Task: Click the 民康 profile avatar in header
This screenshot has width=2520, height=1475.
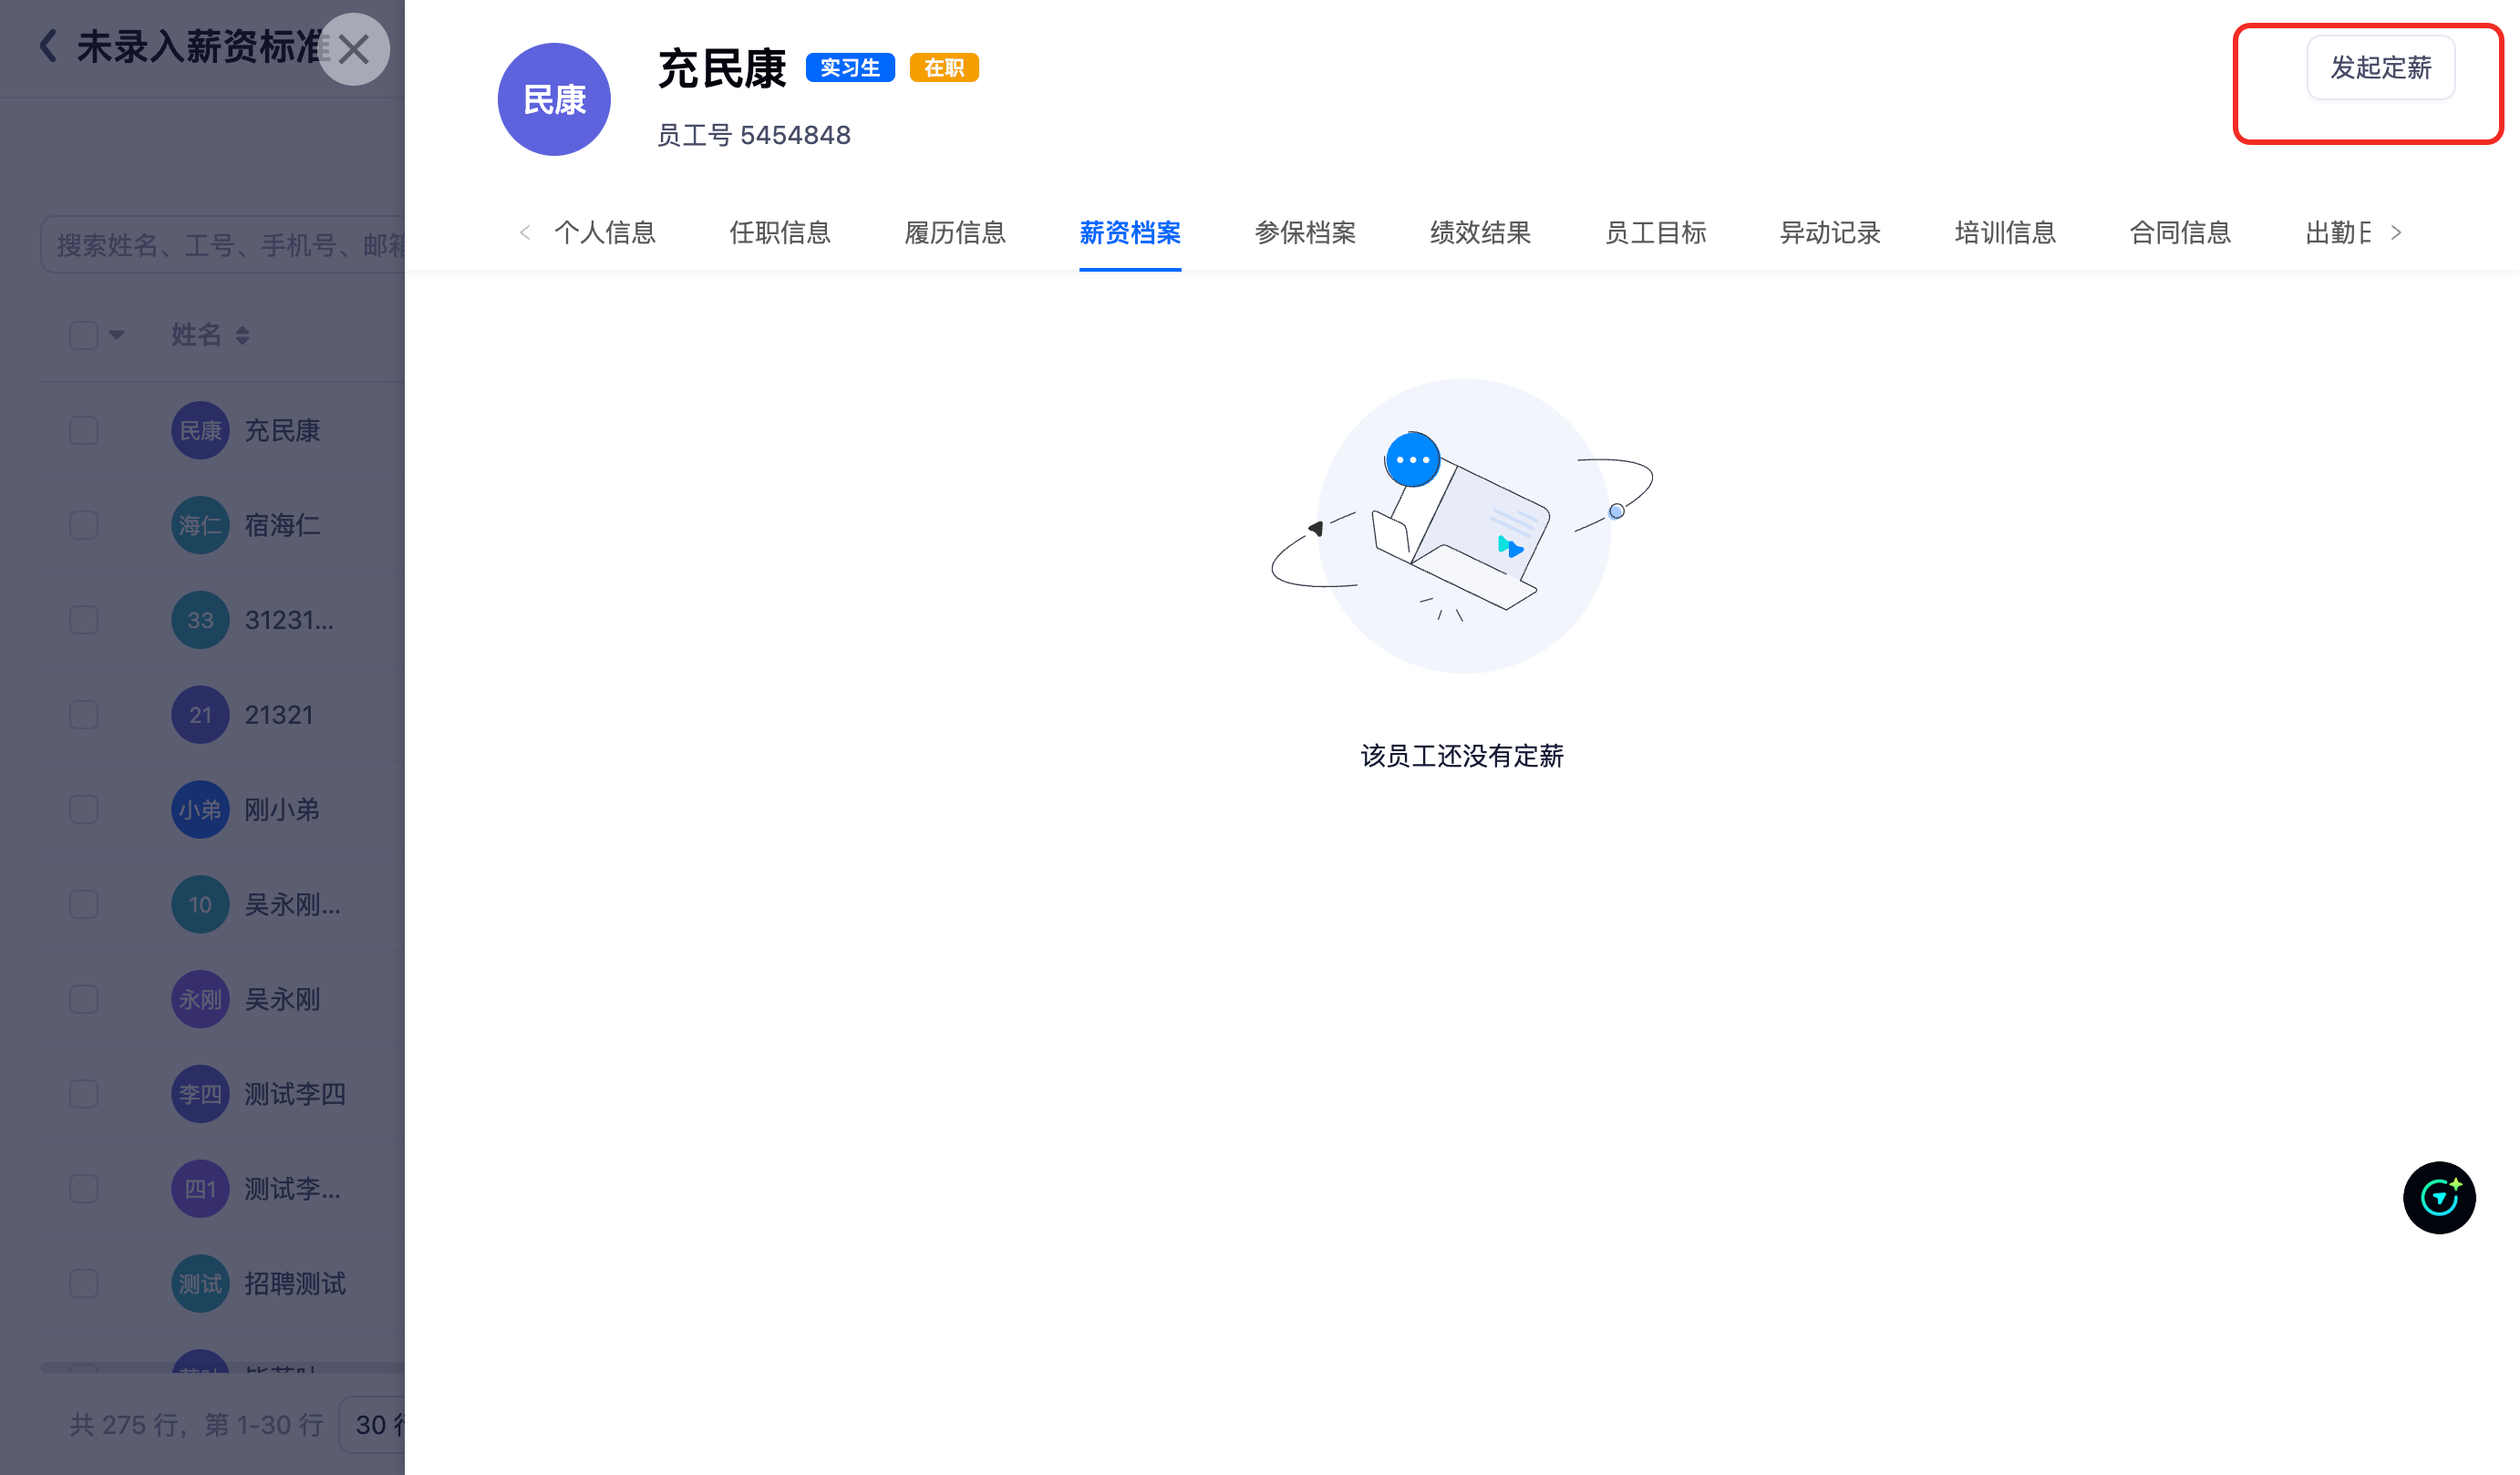Action: point(554,99)
